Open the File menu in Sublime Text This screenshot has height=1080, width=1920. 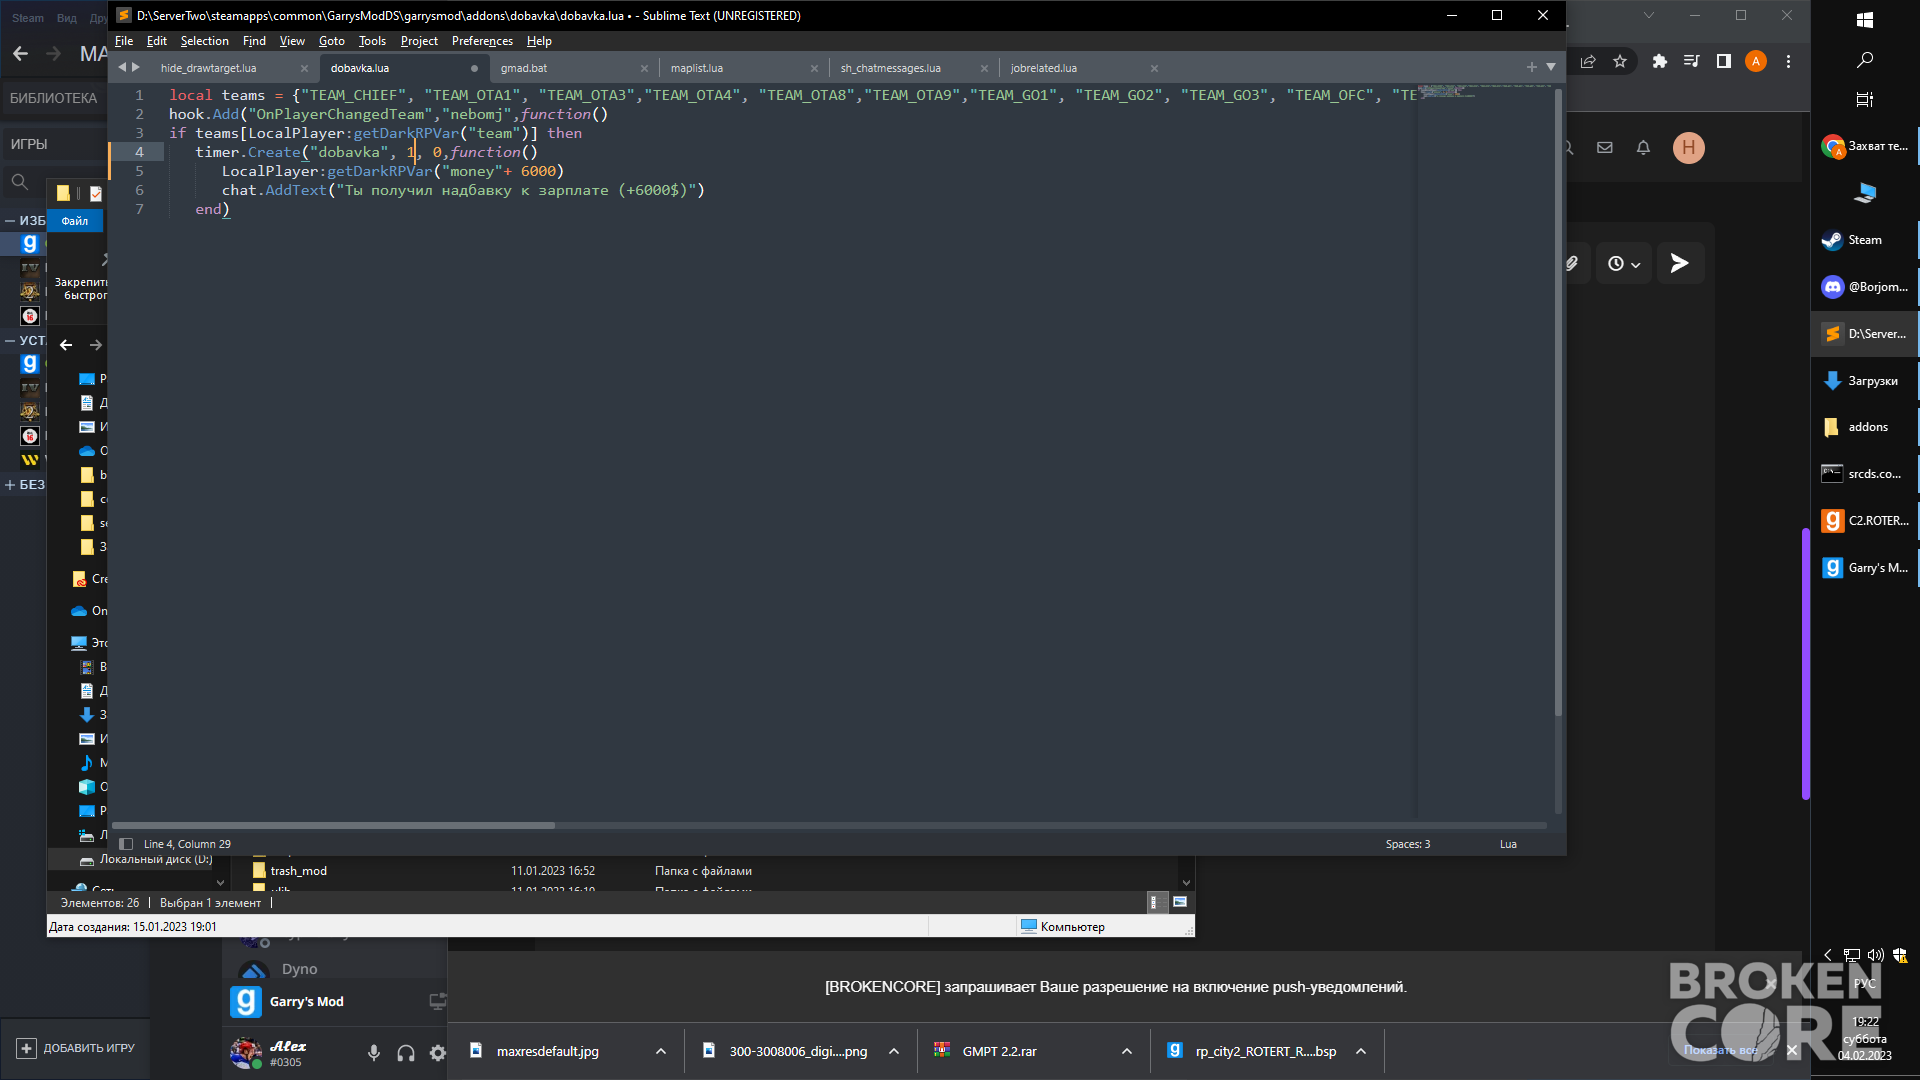(x=124, y=41)
